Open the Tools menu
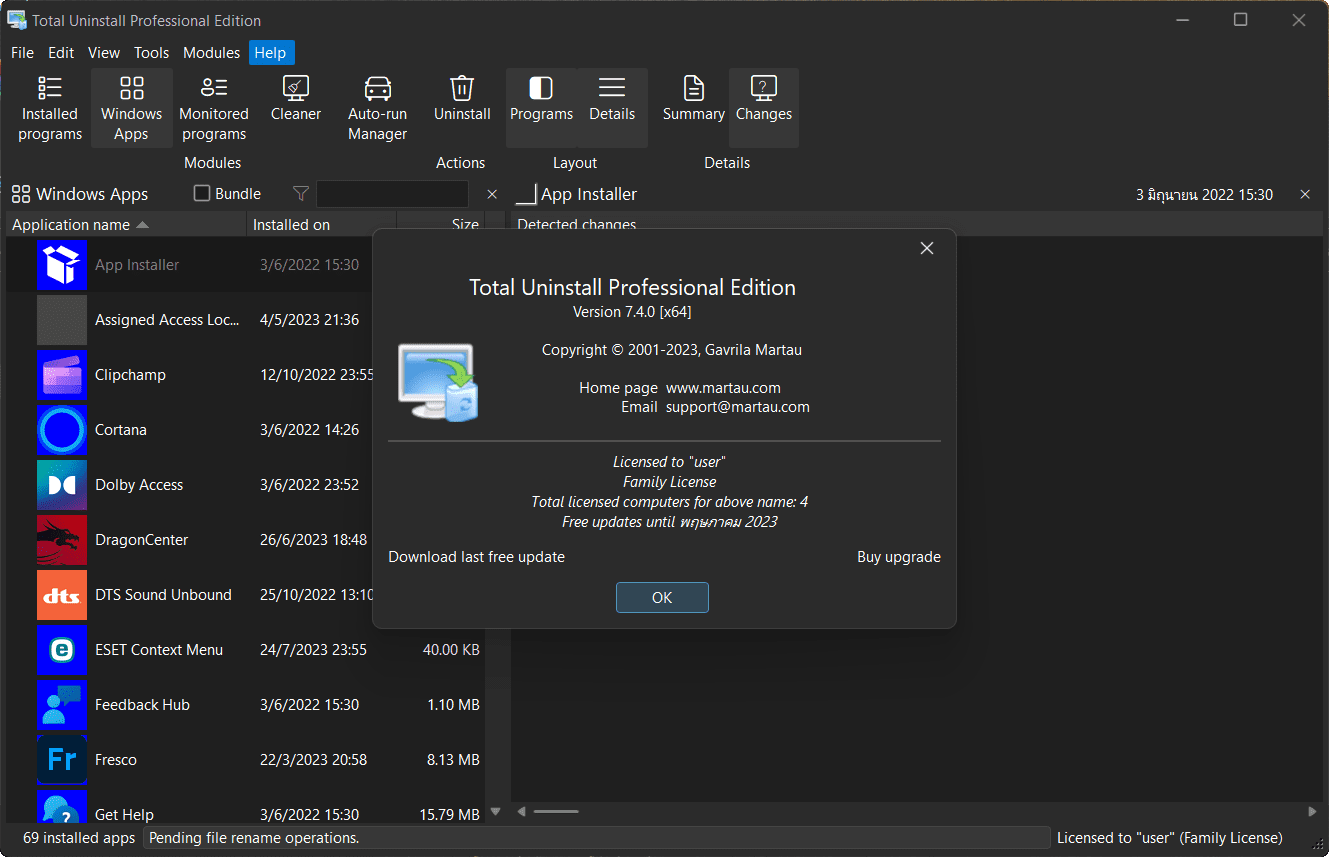The width and height of the screenshot is (1329, 857). tap(152, 53)
